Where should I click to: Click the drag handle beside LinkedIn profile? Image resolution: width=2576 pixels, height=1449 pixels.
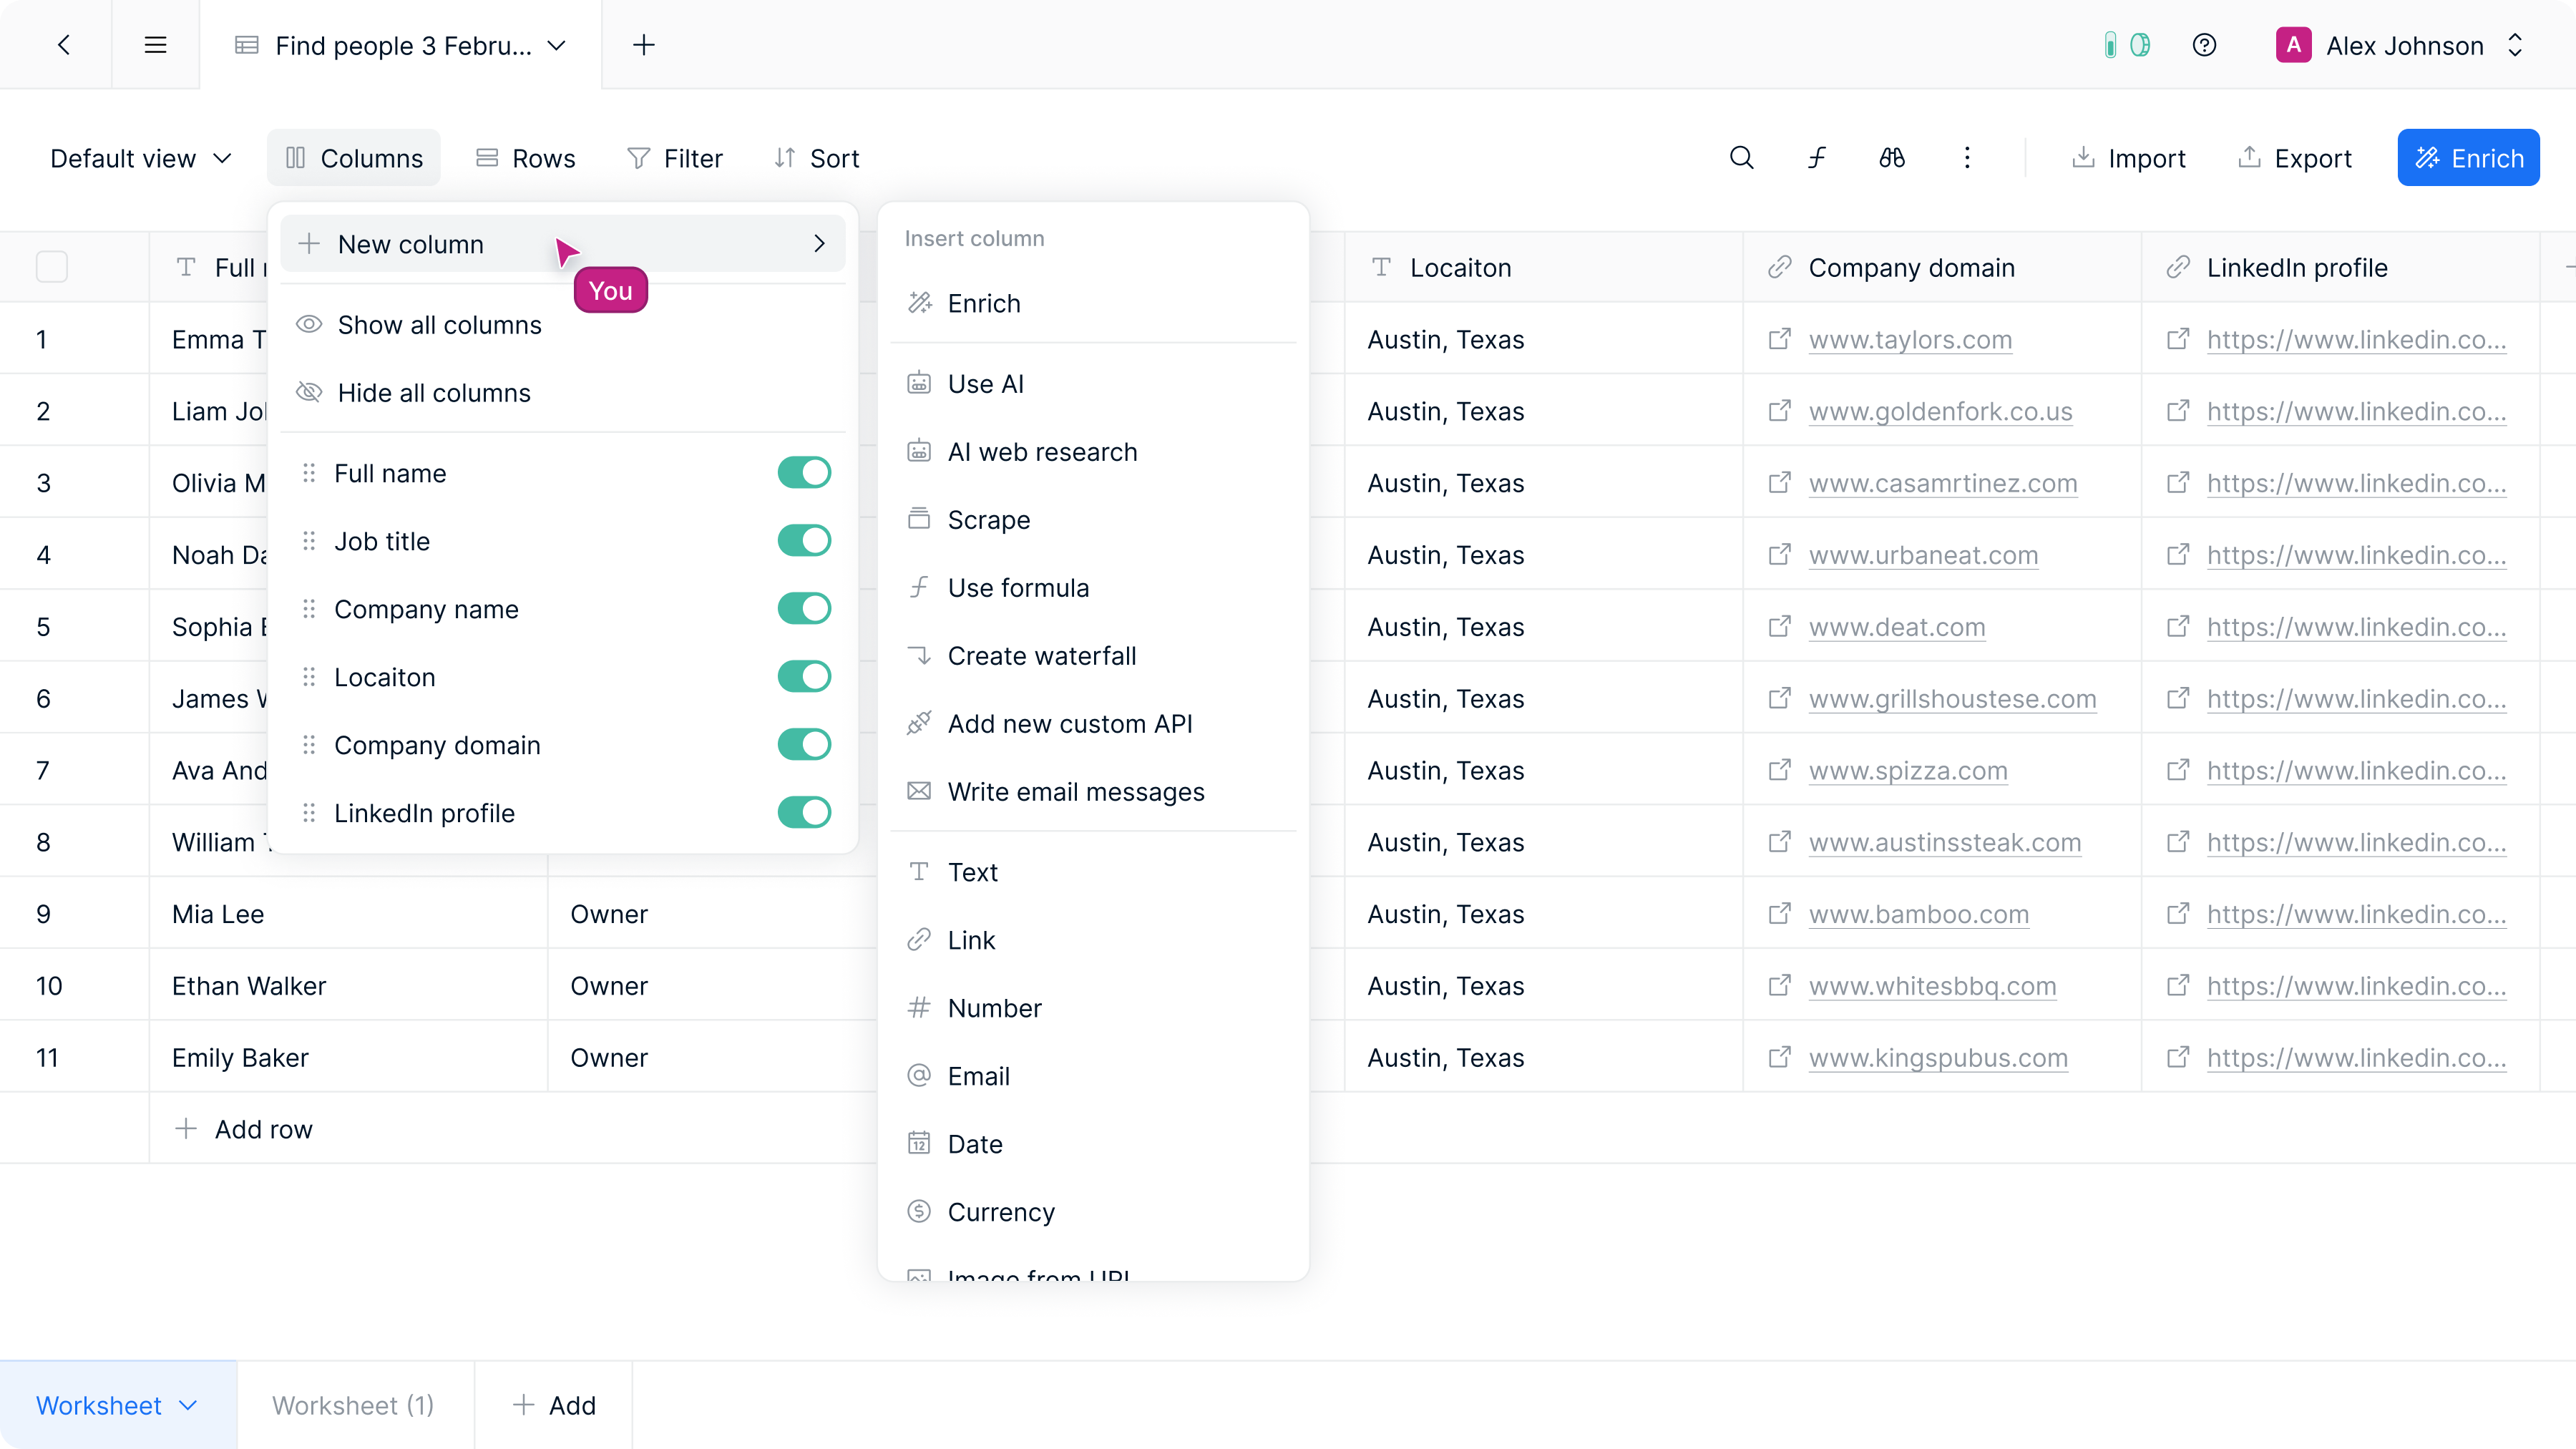coord(309,813)
